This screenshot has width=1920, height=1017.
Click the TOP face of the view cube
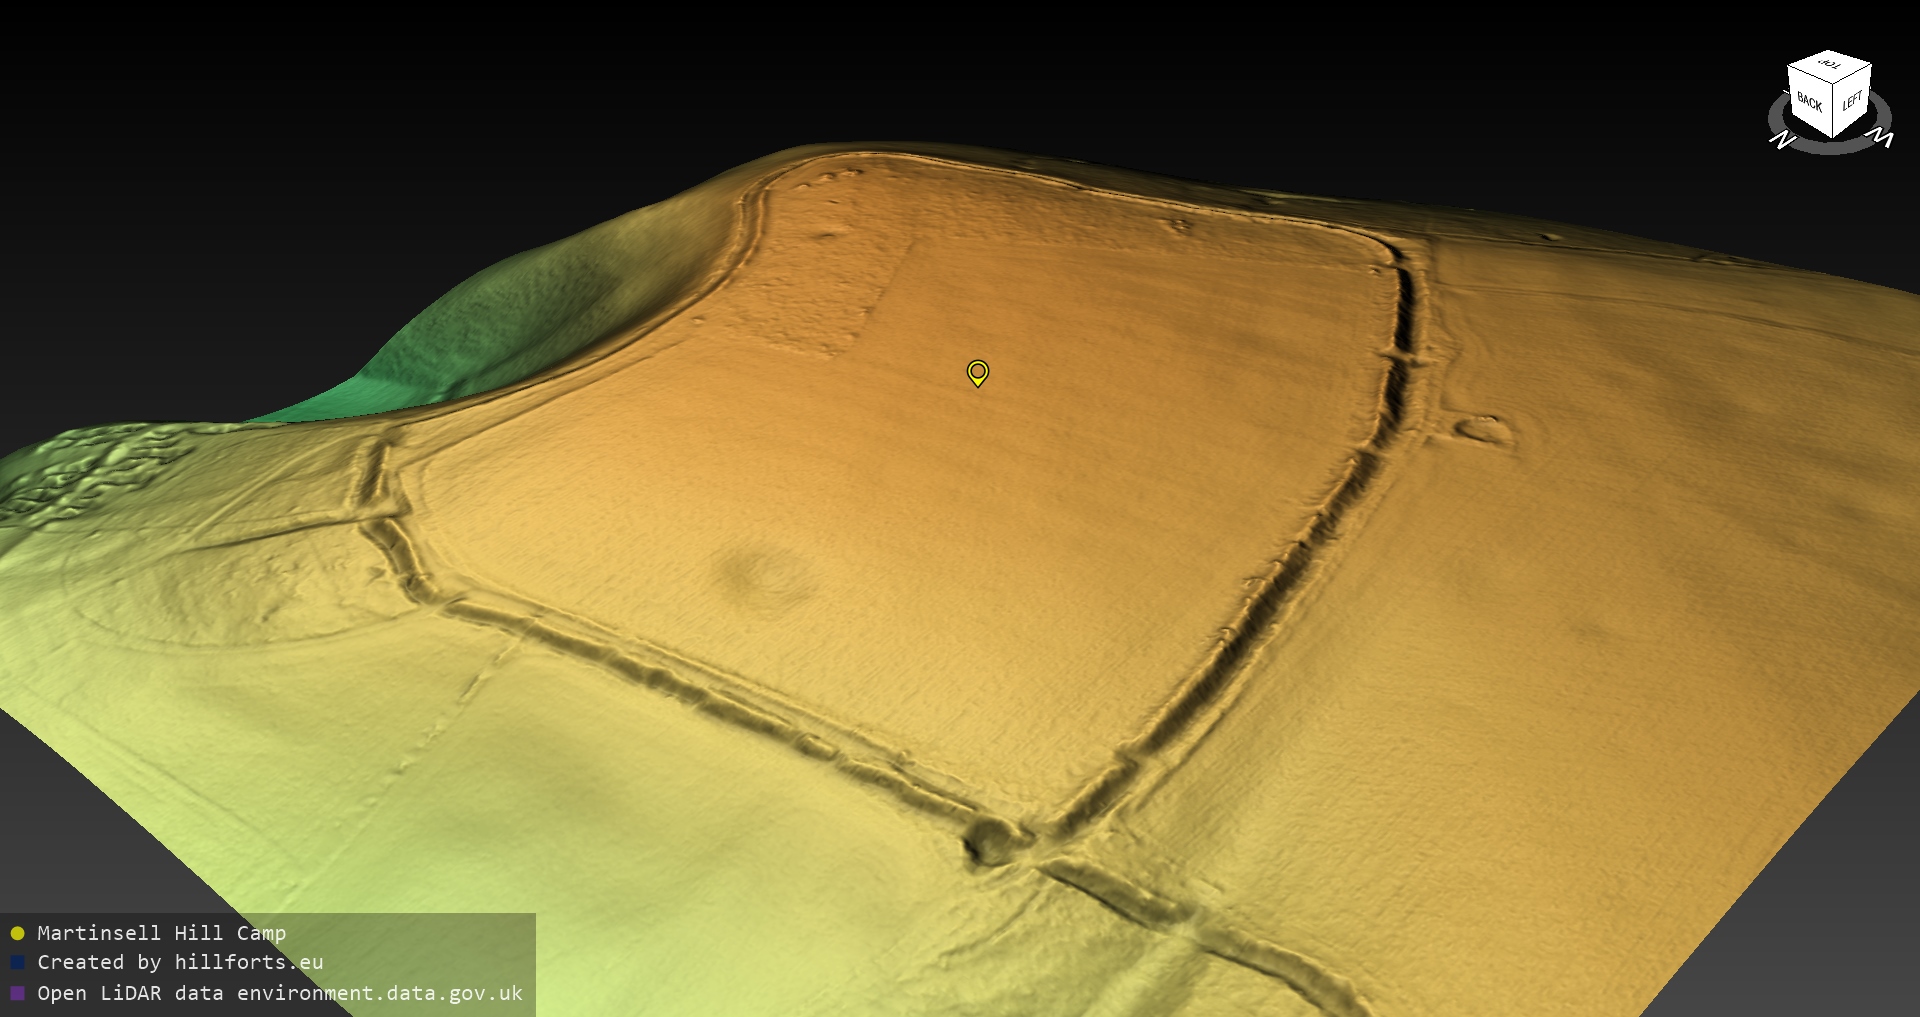pyautogui.click(x=1830, y=66)
